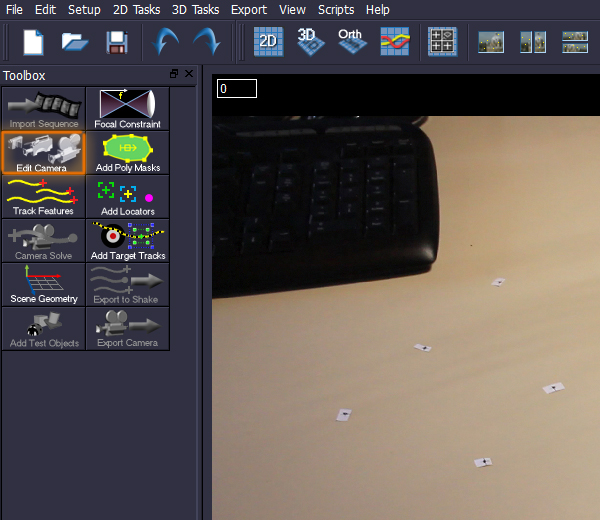Select the Edit Camera tool
The image size is (600, 520).
44,153
